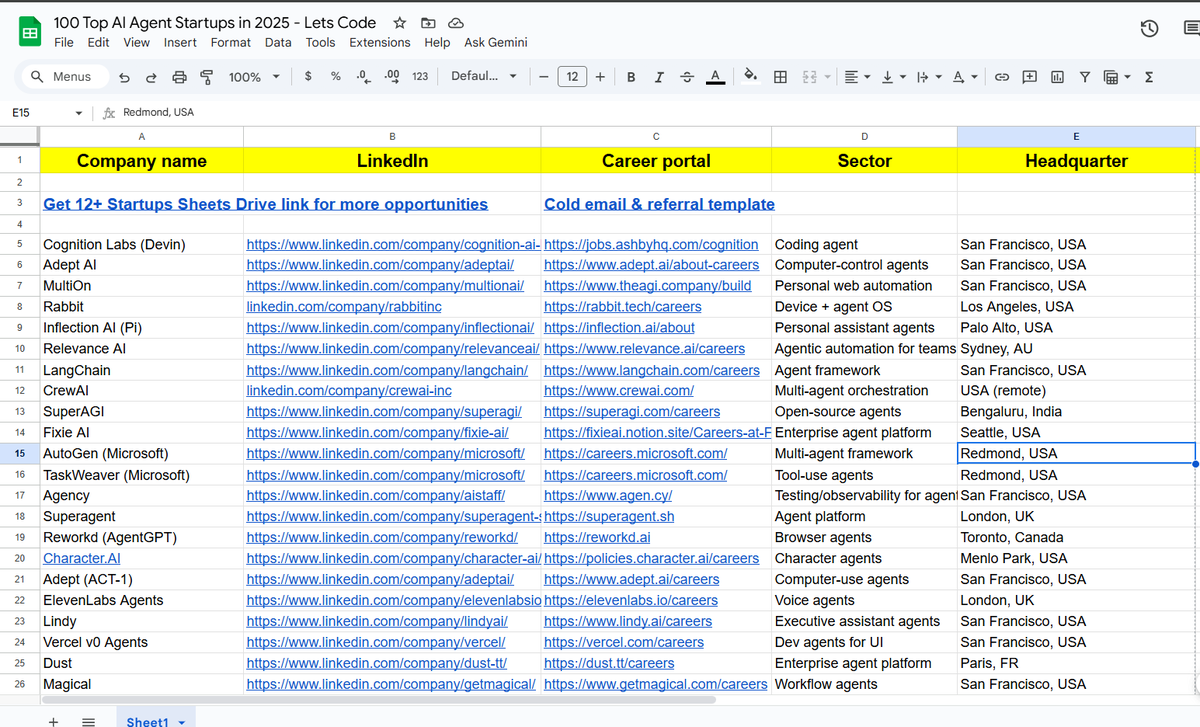Open the Tools menu
Viewport: 1200px width, 727px height.
click(x=320, y=42)
